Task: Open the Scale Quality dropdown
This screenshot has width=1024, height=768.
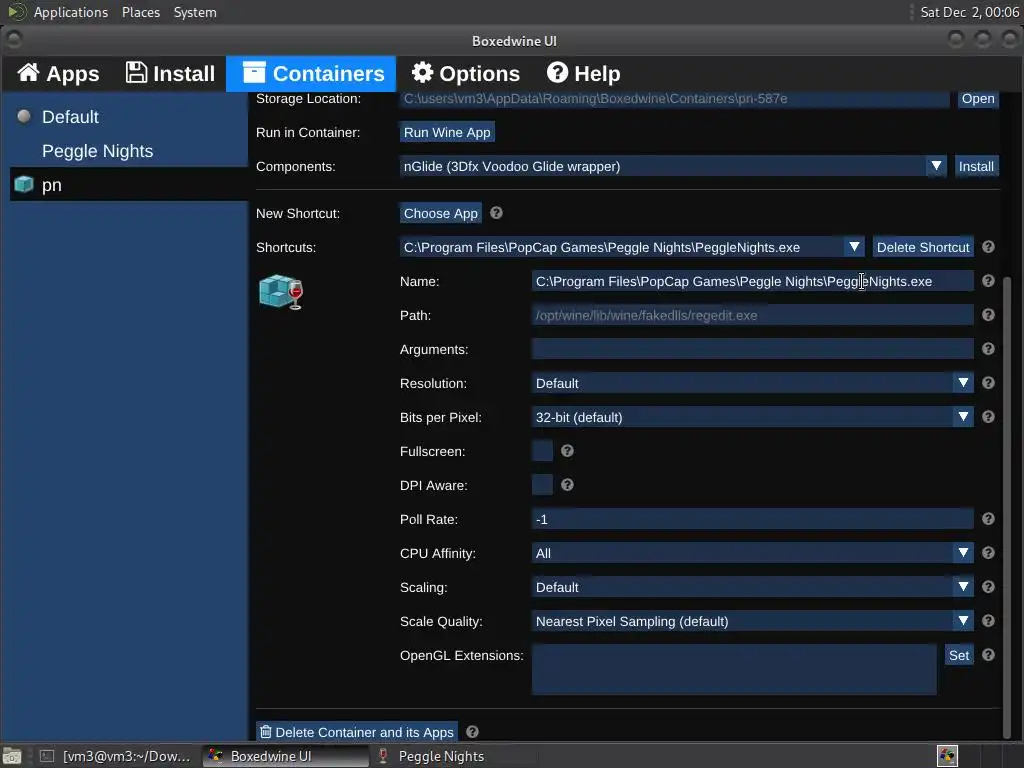Action: point(752,621)
